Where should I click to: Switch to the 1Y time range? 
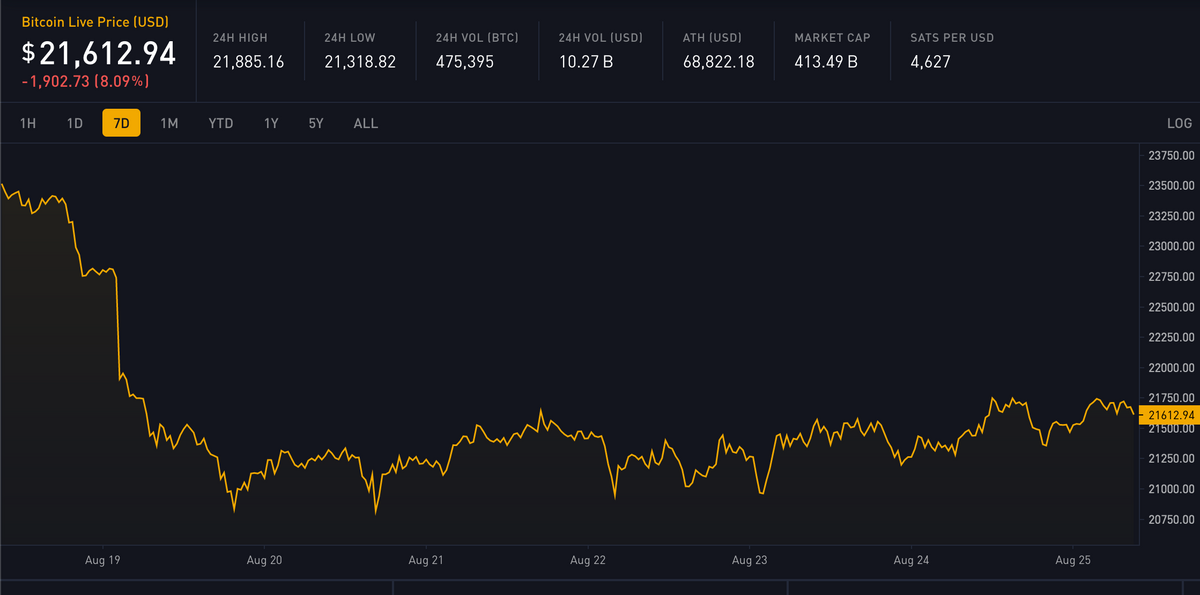(x=271, y=123)
